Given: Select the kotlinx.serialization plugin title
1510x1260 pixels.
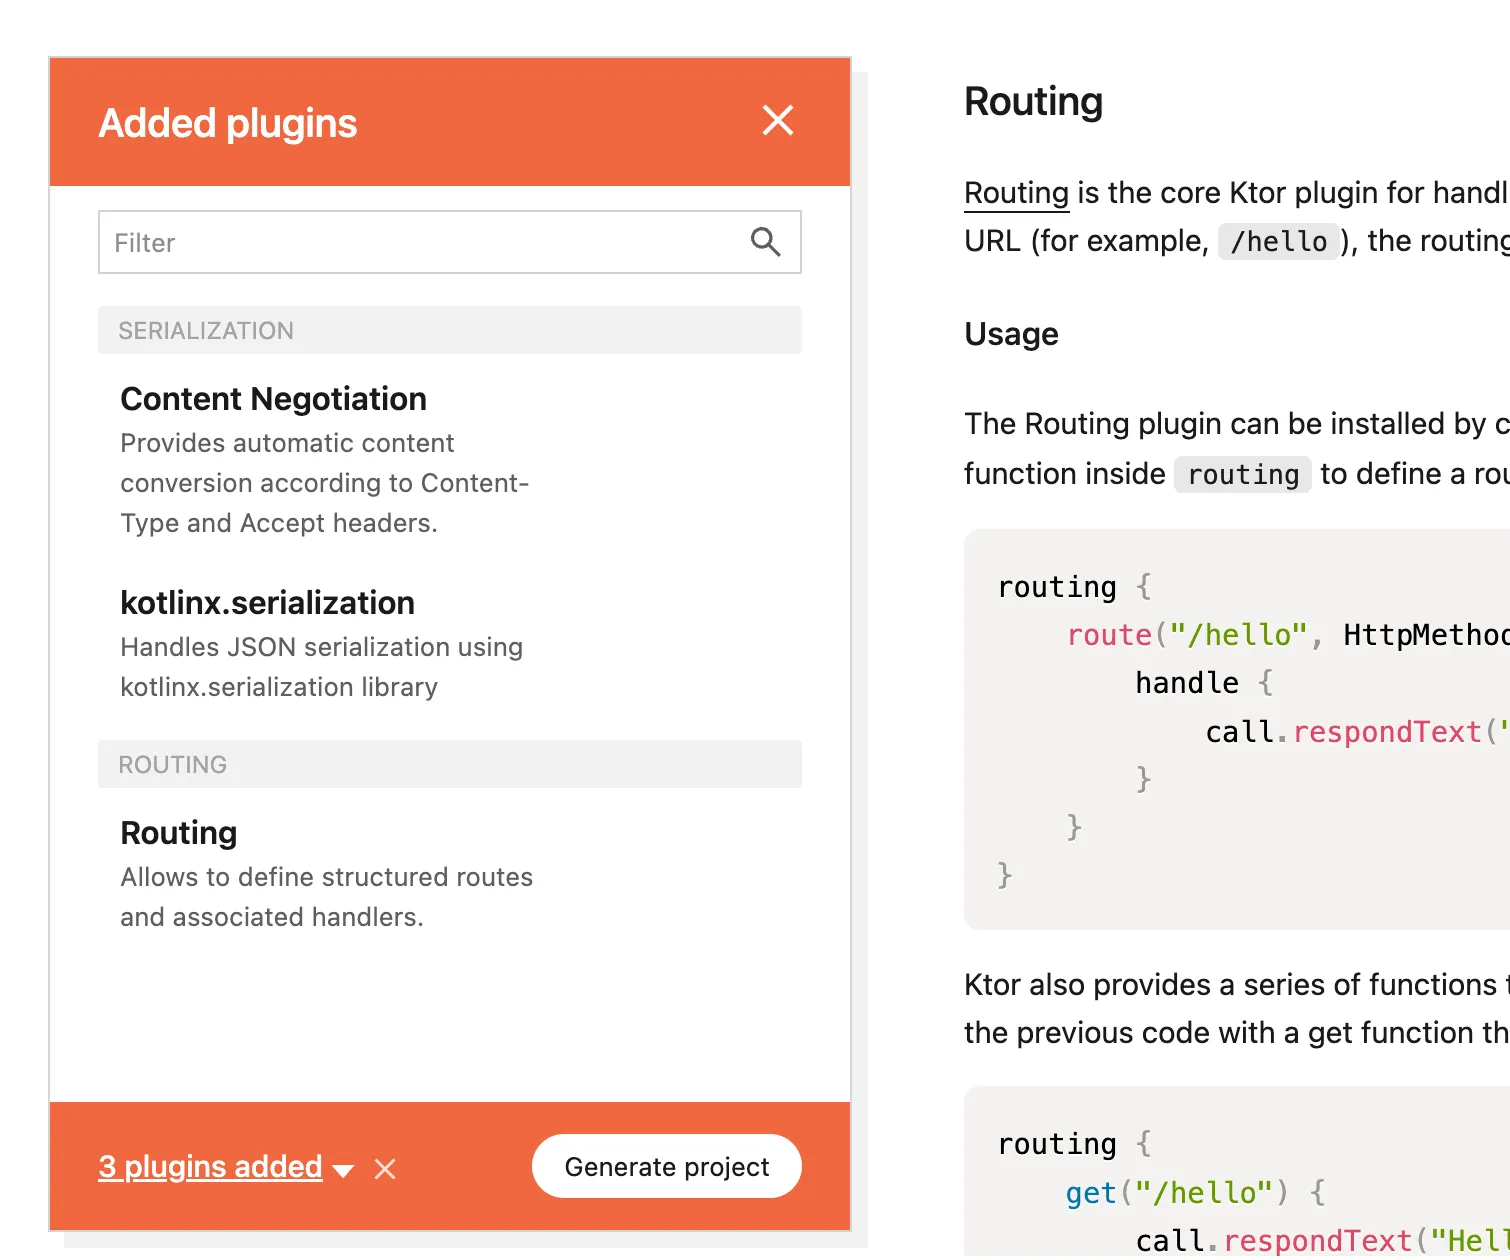Looking at the screenshot, I should 267,603.
